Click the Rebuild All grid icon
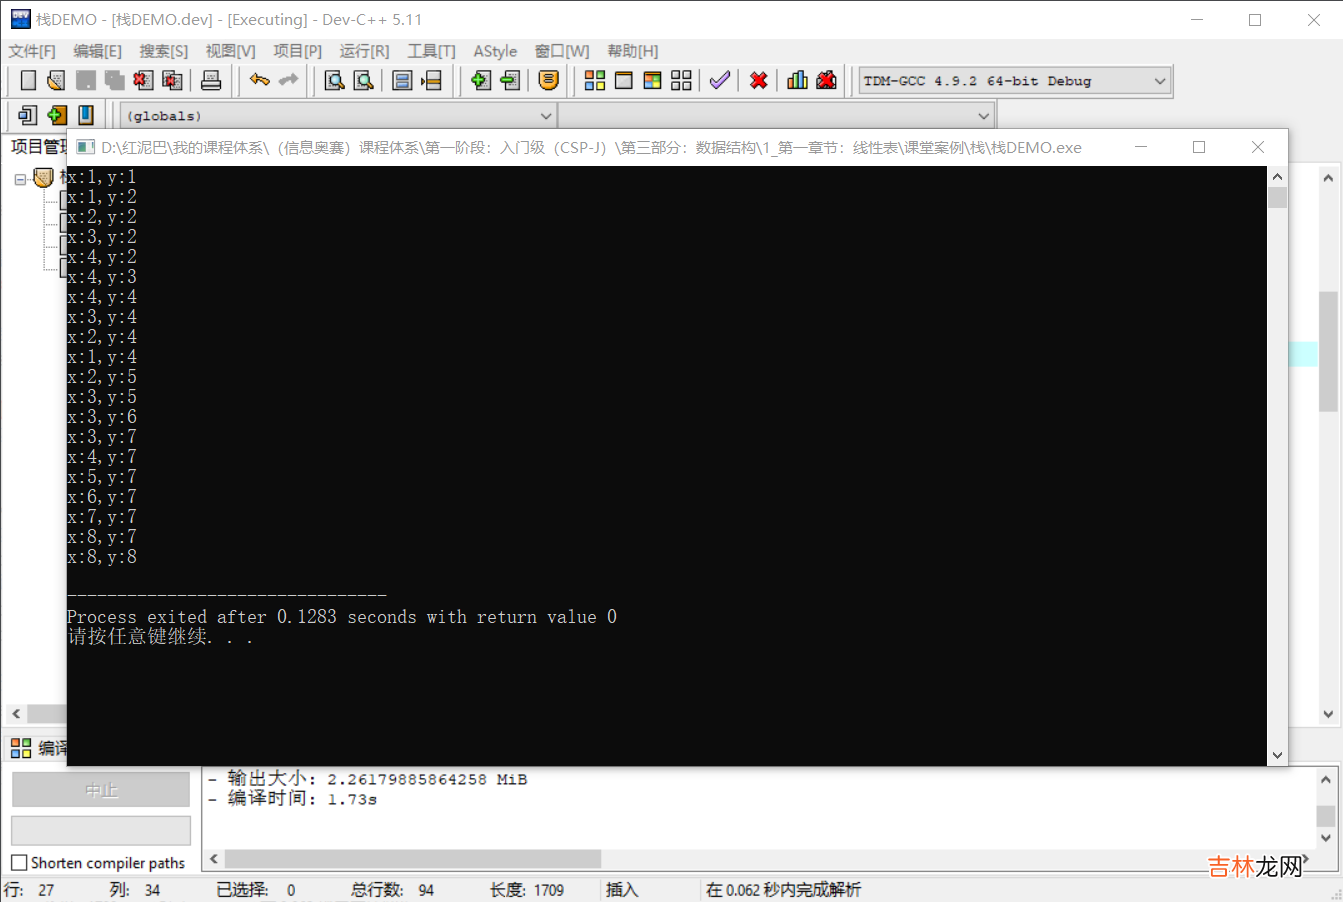Viewport: 1343px width, 902px height. pyautogui.click(x=682, y=80)
